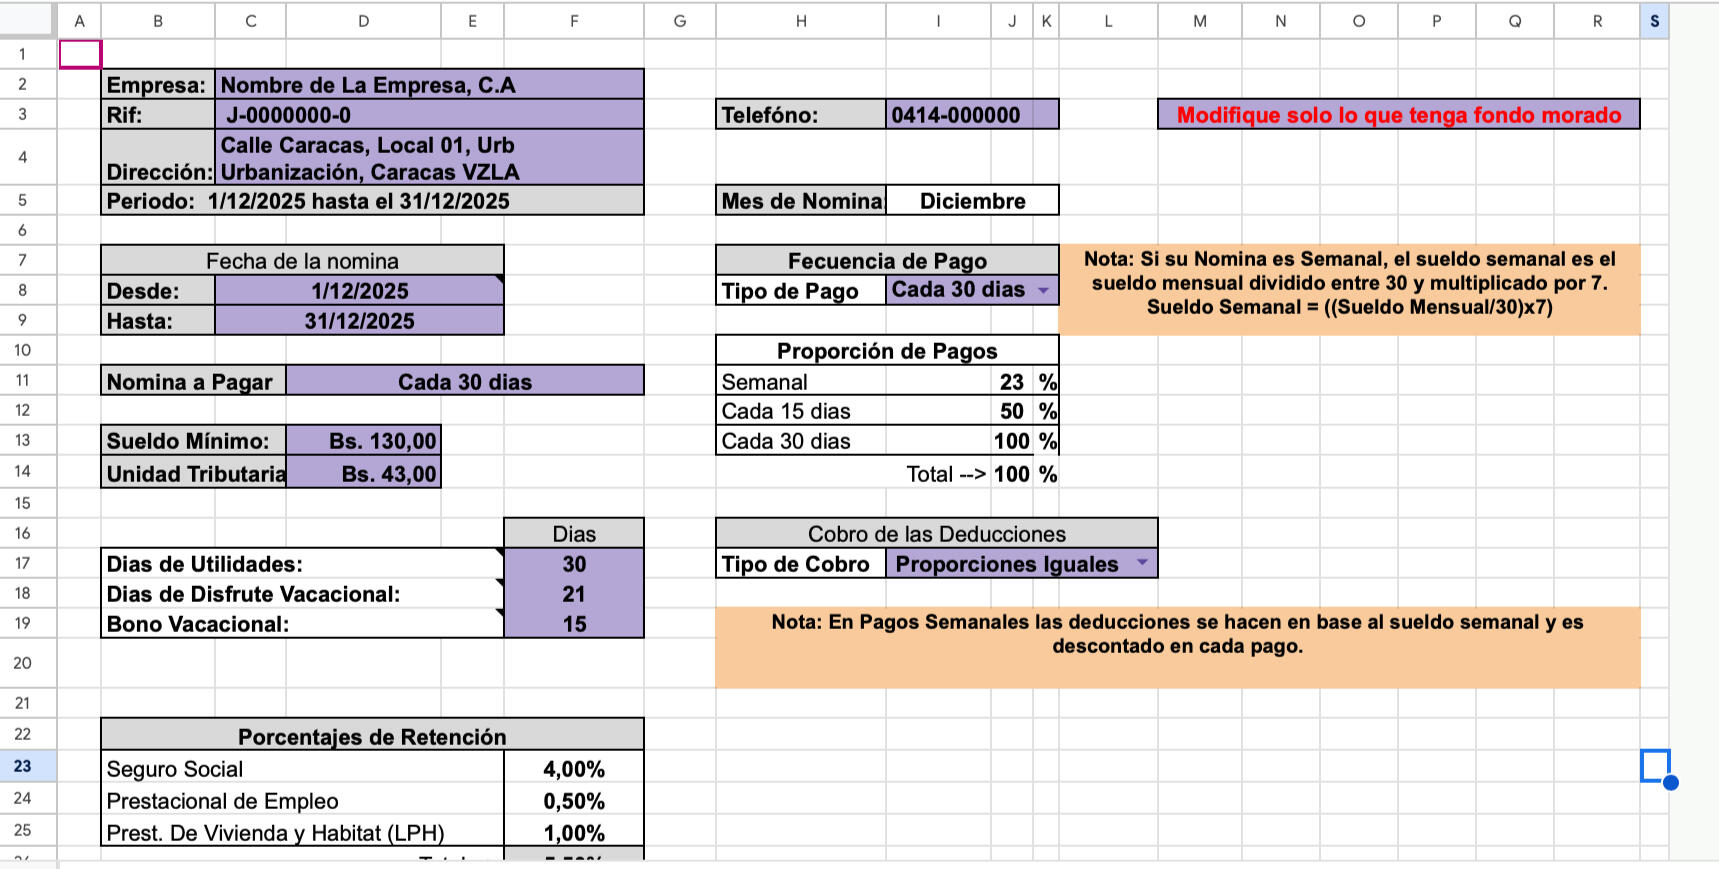The height and width of the screenshot is (869, 1719).
Task: Select row 23 header
Action: pos(23,766)
